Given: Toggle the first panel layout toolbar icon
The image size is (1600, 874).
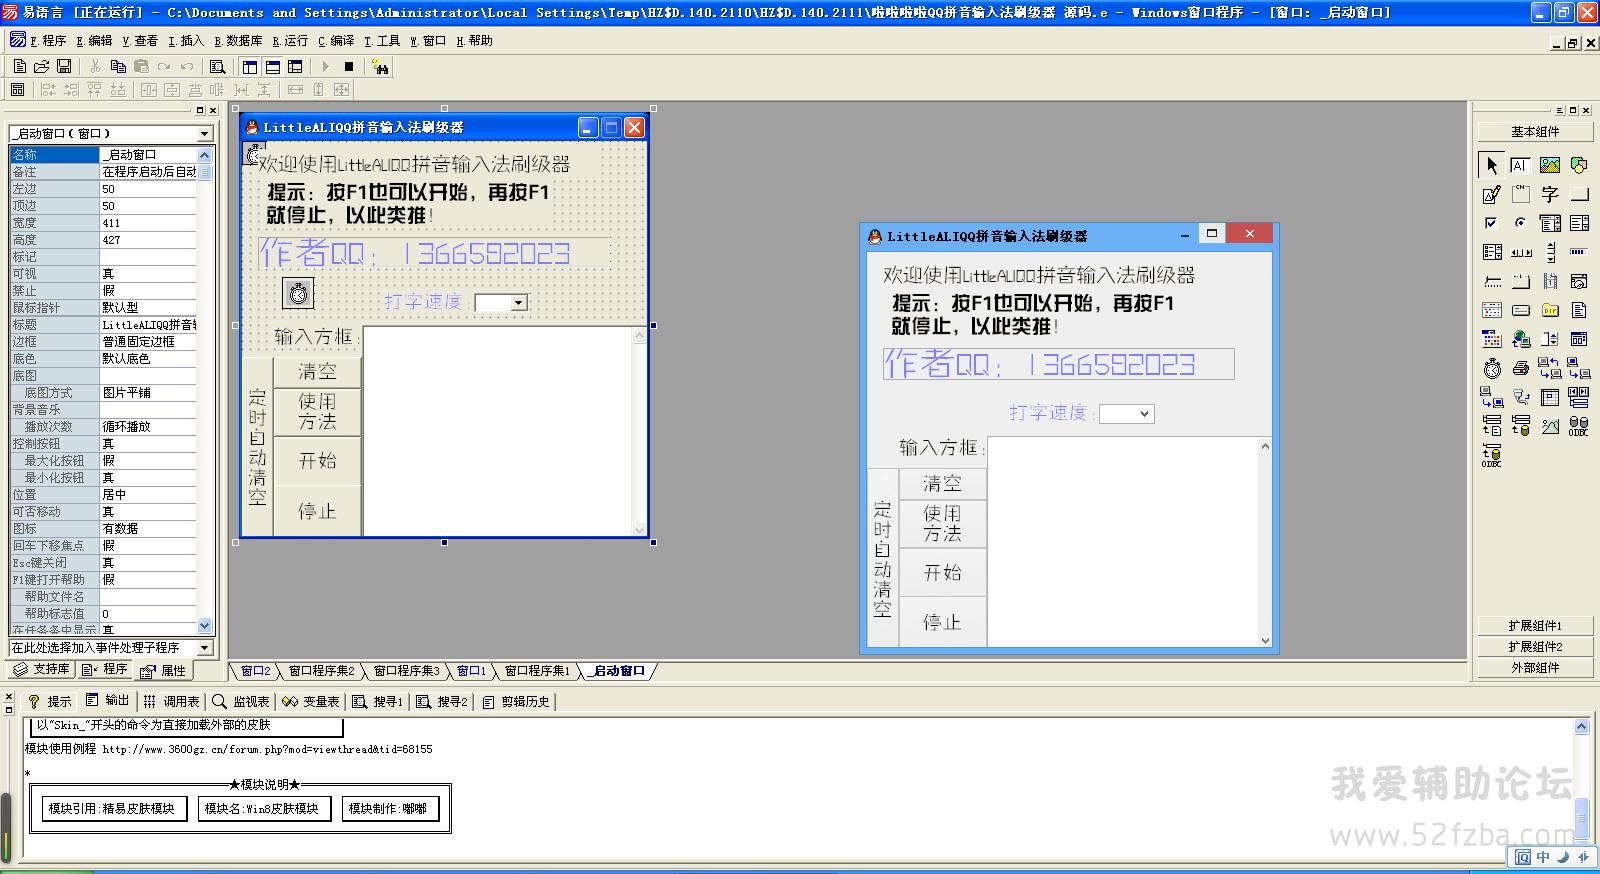Looking at the screenshot, I should (250, 66).
